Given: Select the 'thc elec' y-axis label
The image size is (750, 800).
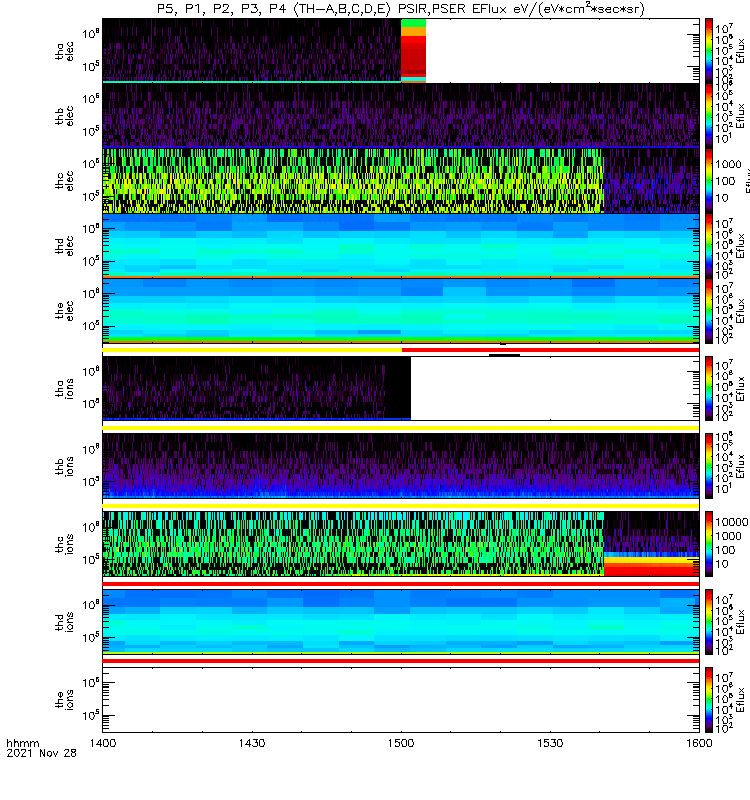Looking at the screenshot, I should (x=65, y=181).
